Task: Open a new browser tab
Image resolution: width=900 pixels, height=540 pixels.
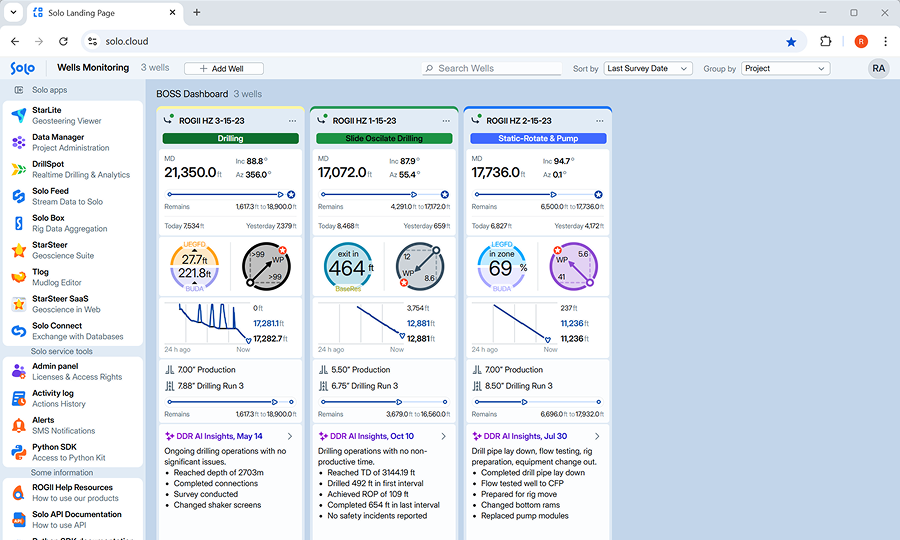Action: [x=196, y=12]
